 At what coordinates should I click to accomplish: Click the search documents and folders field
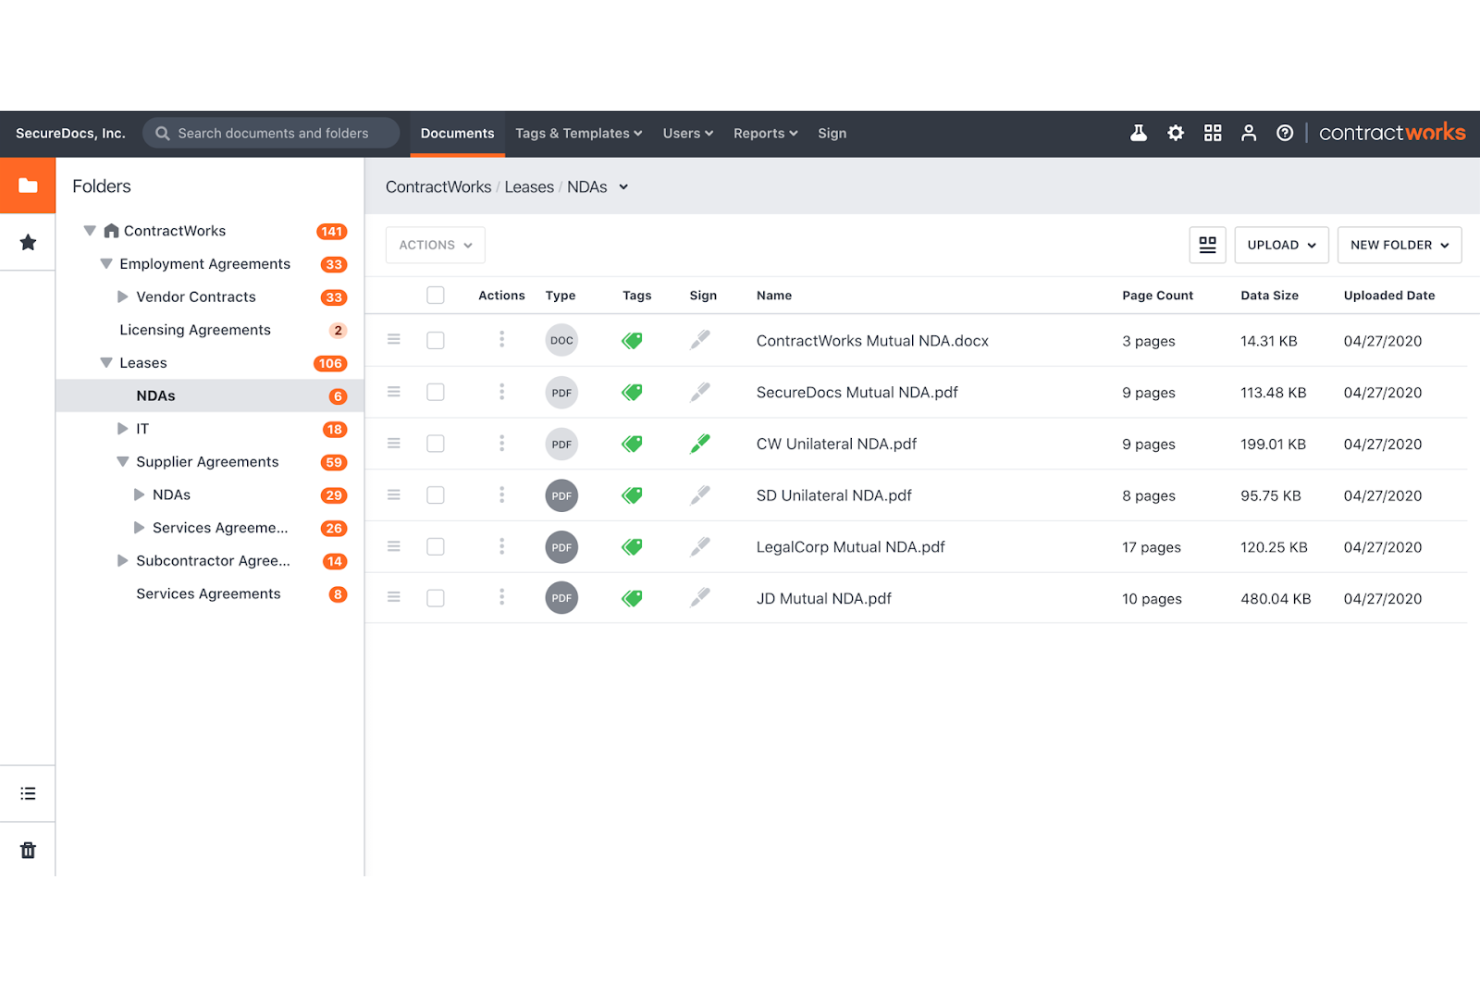click(271, 133)
